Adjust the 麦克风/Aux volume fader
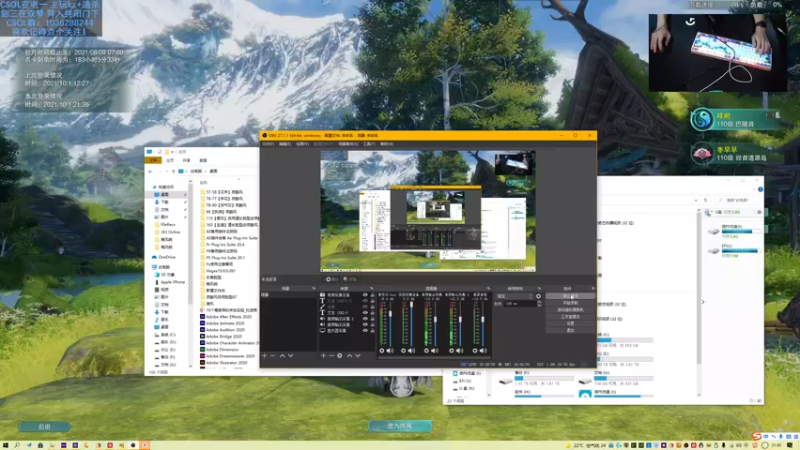Viewport: 800px width, 450px height. click(390, 314)
